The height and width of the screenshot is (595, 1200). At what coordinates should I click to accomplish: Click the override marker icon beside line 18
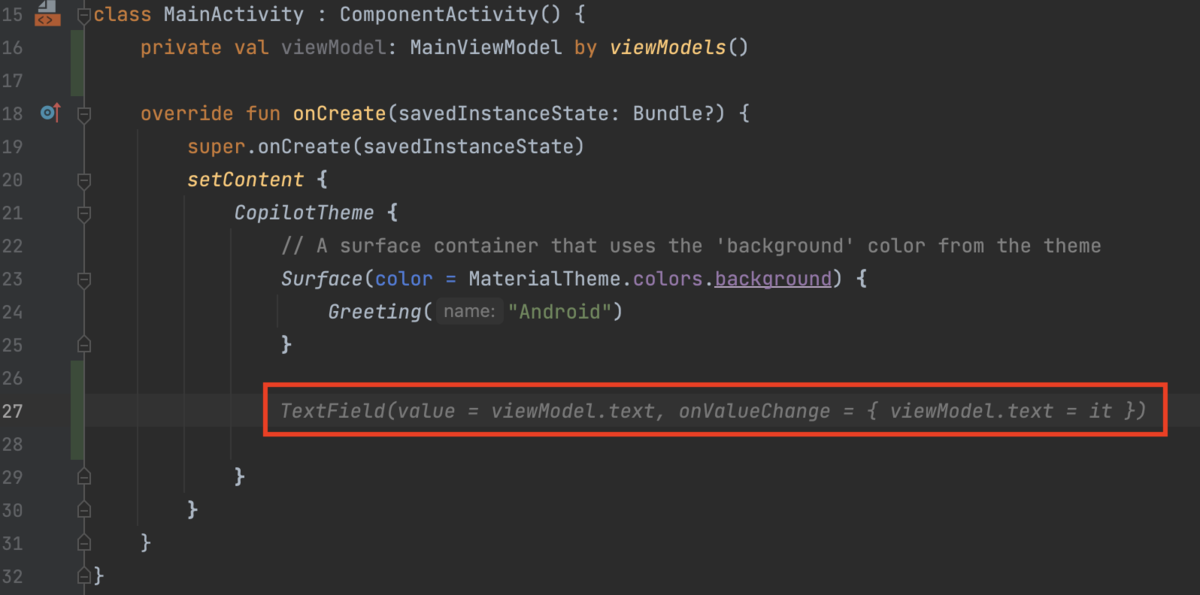coord(50,113)
